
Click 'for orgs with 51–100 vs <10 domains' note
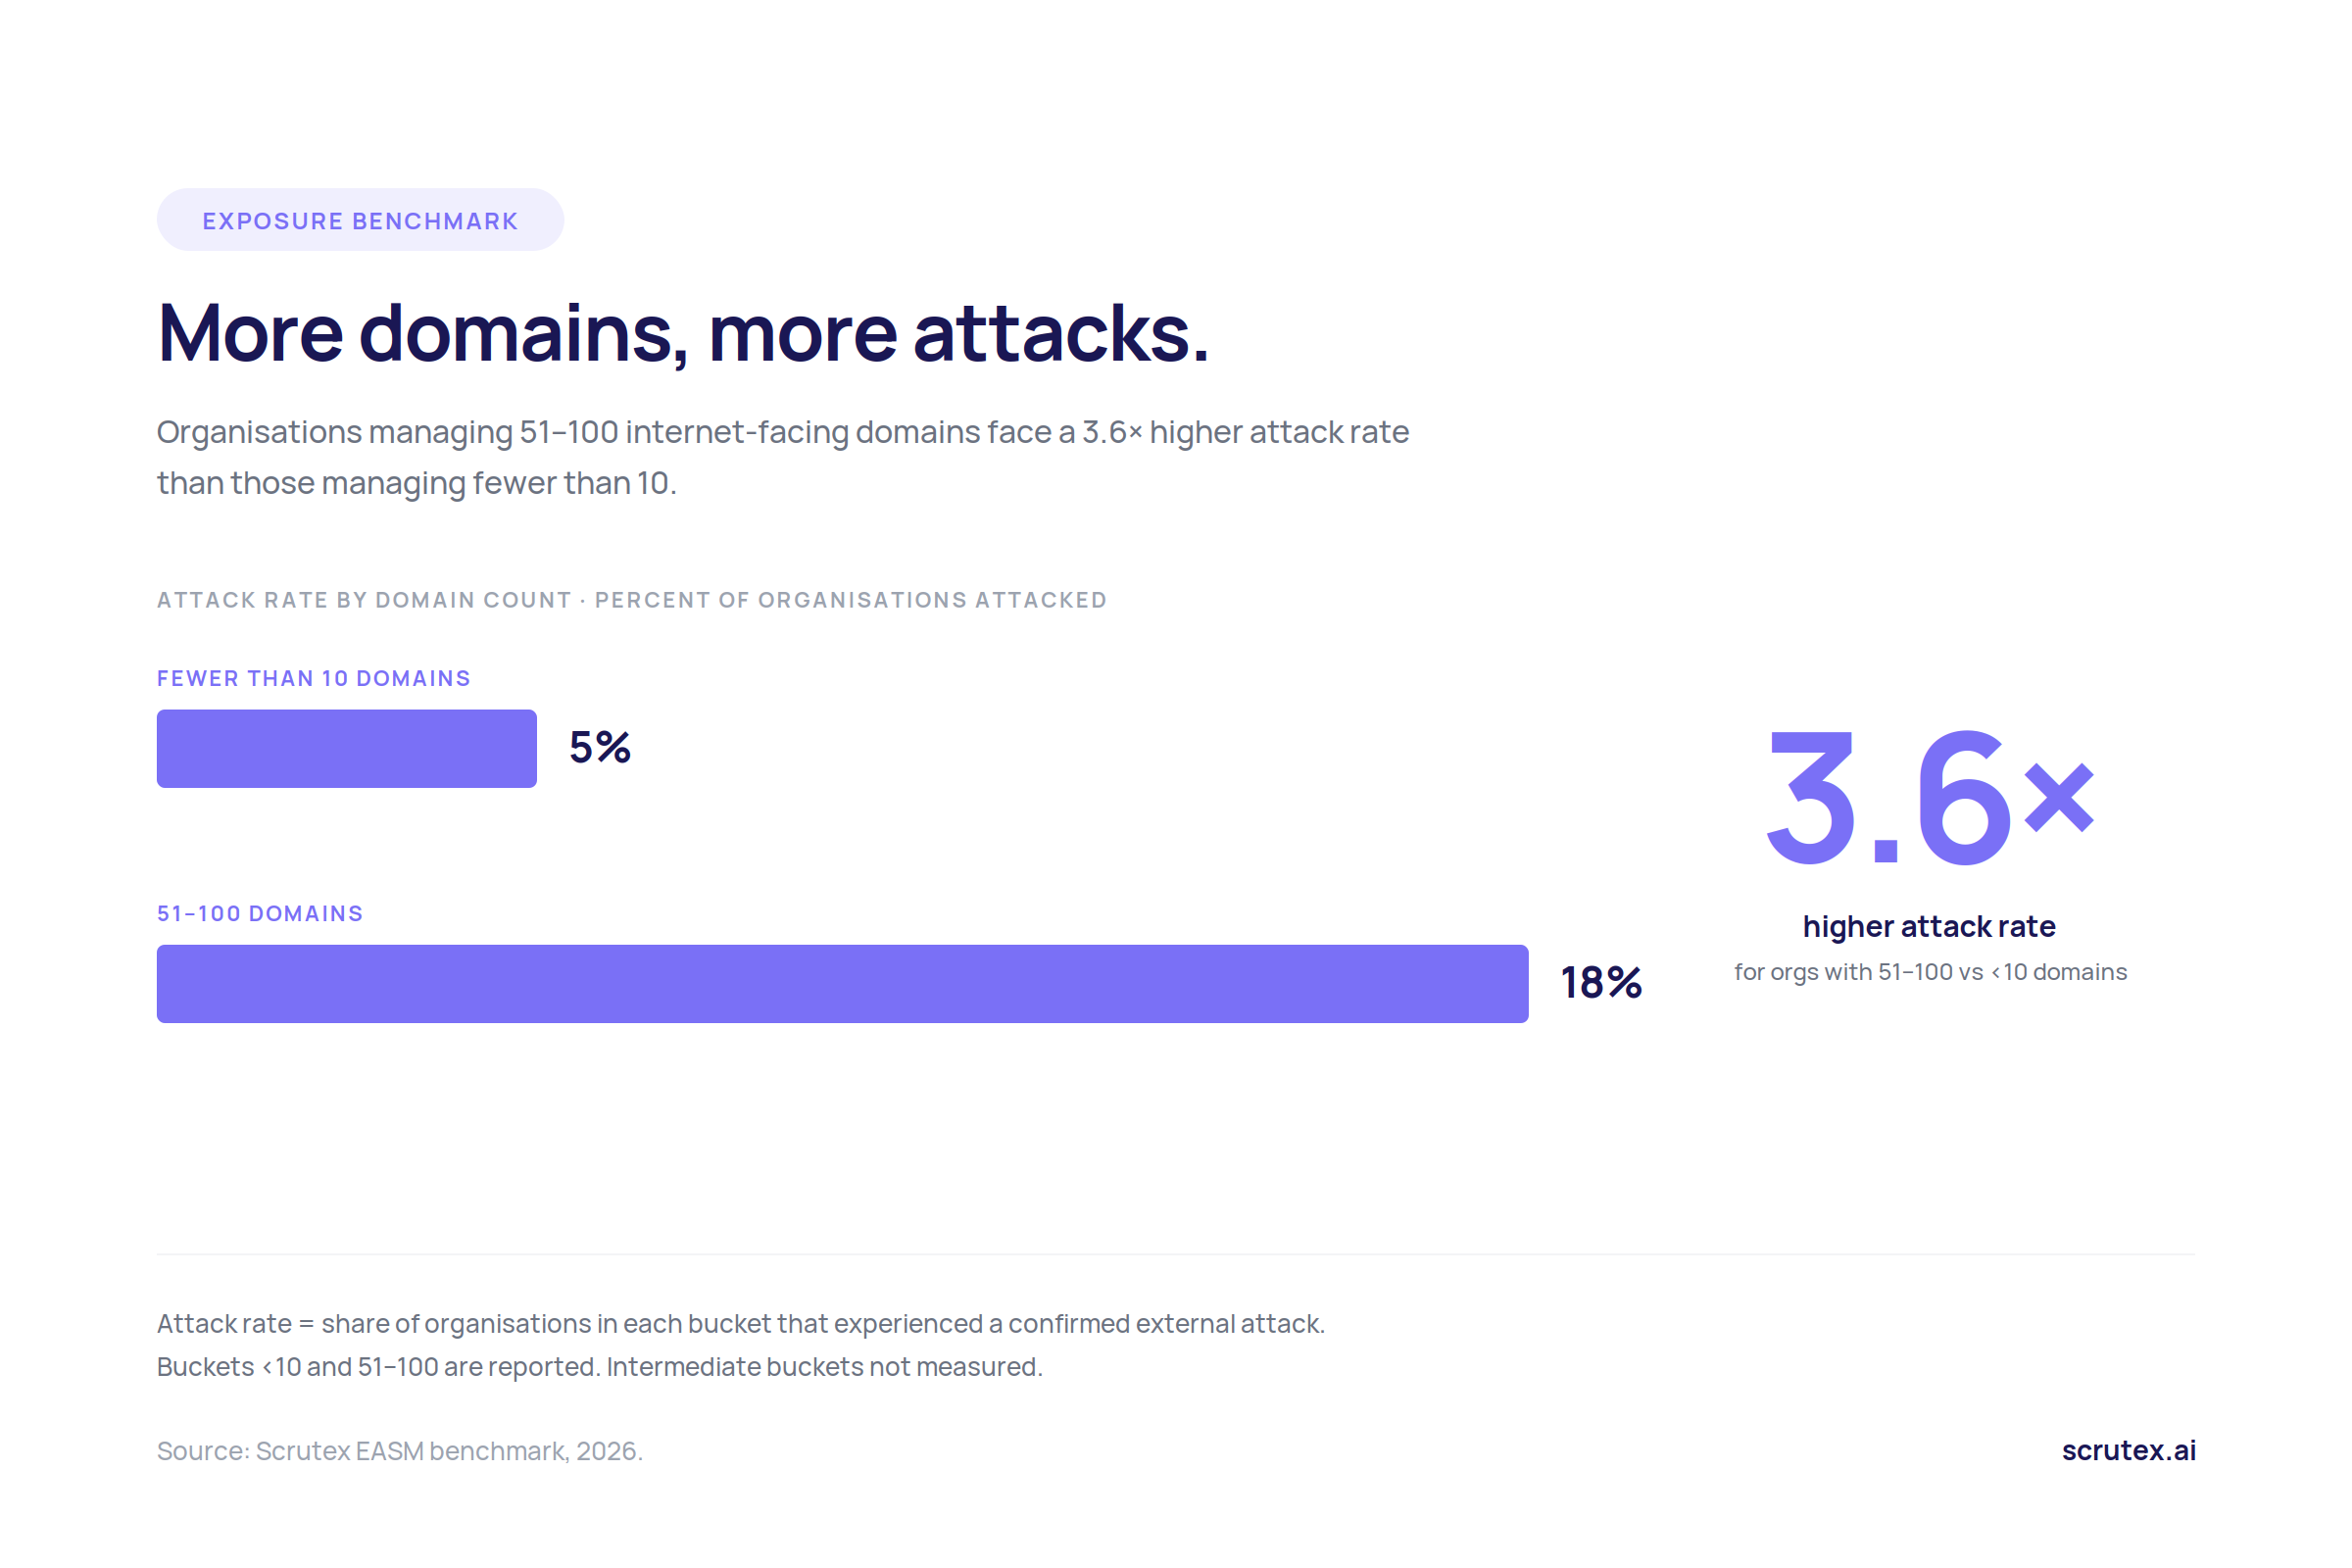[1930, 972]
